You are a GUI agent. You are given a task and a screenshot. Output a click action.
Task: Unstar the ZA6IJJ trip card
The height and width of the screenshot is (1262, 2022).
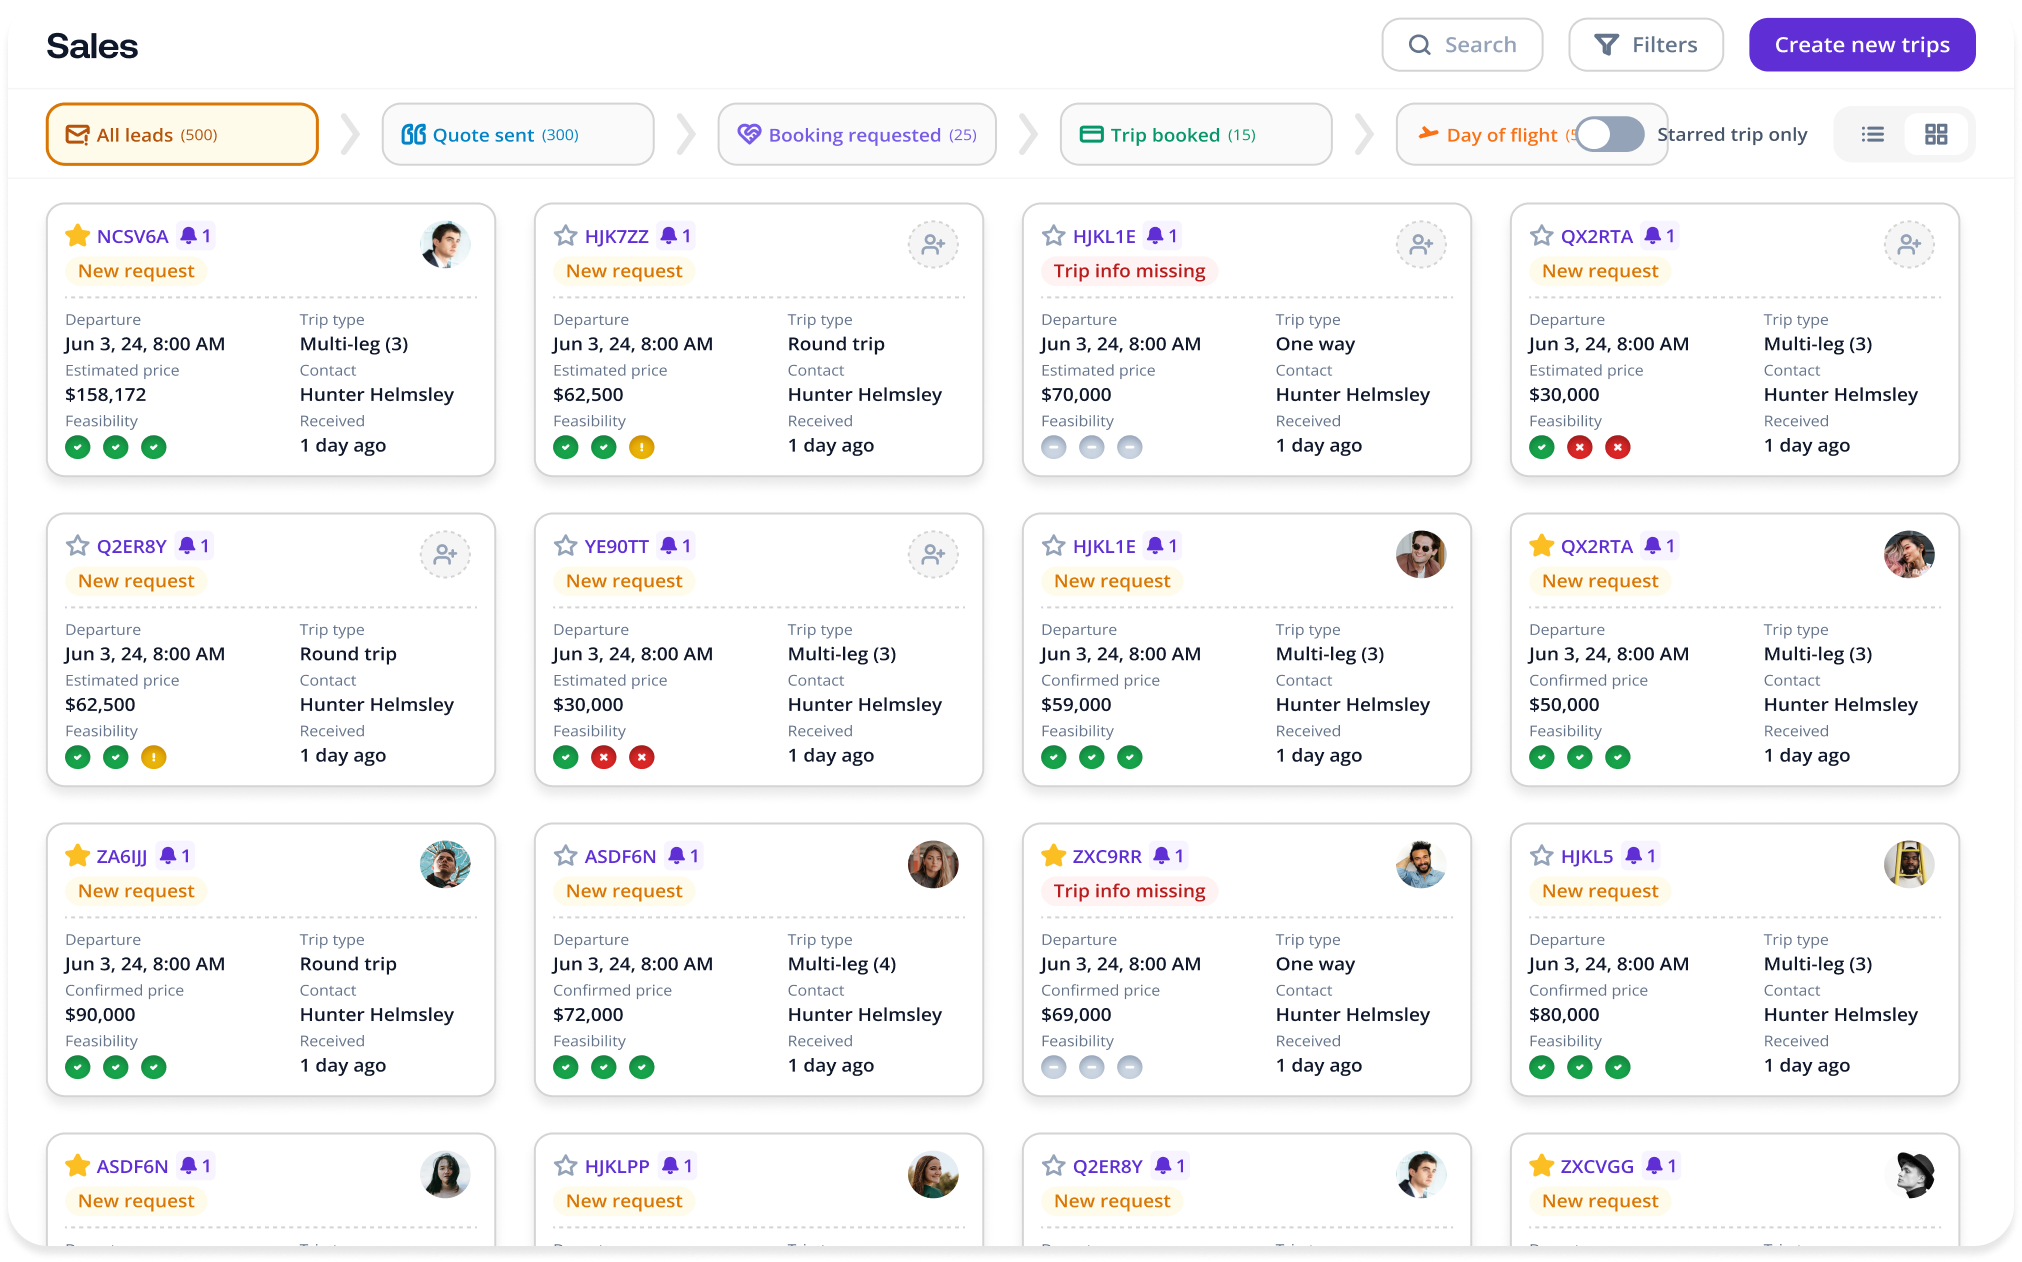(x=78, y=856)
